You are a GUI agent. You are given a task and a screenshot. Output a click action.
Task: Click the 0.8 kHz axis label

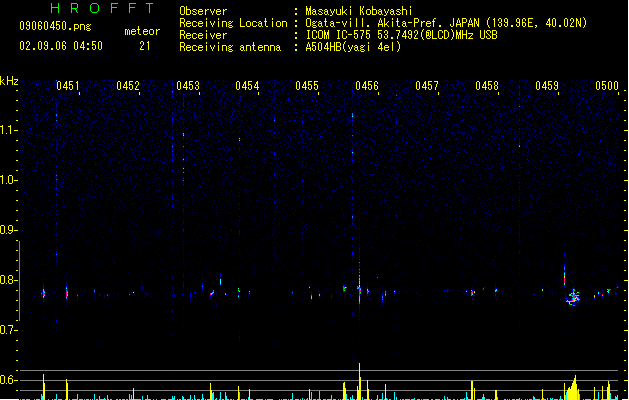tap(8, 280)
